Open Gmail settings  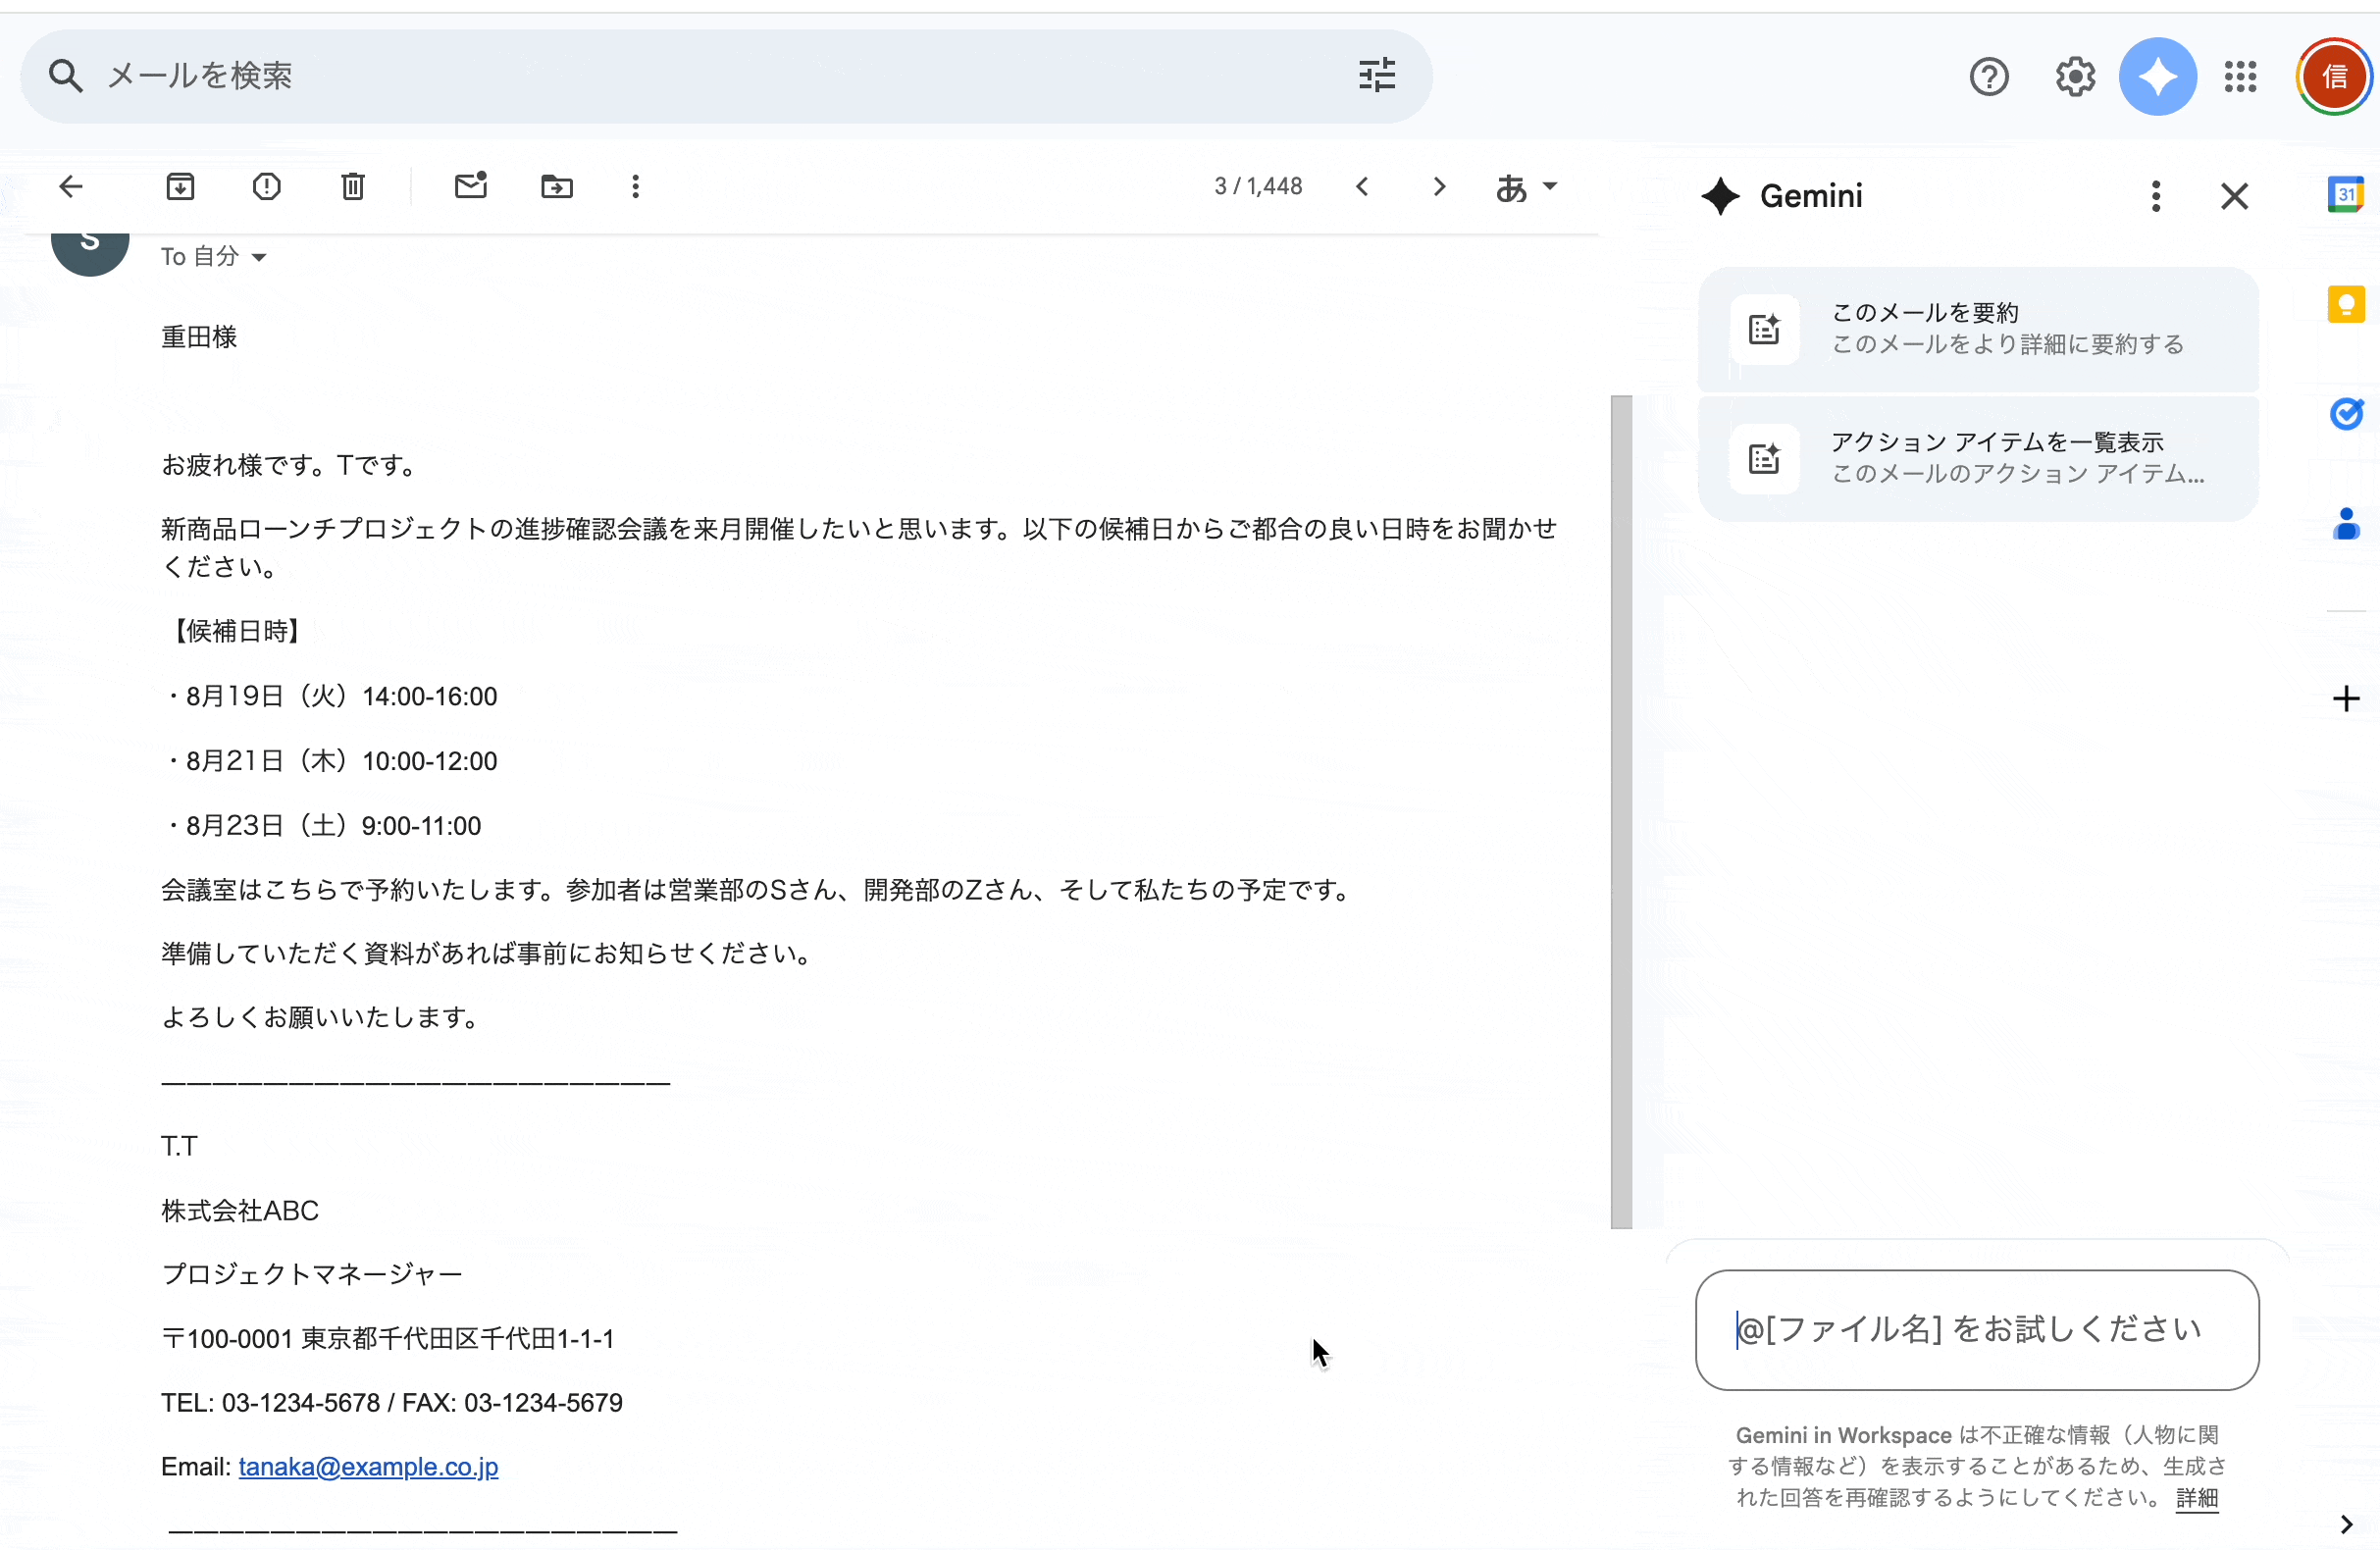pyautogui.click(x=2074, y=76)
